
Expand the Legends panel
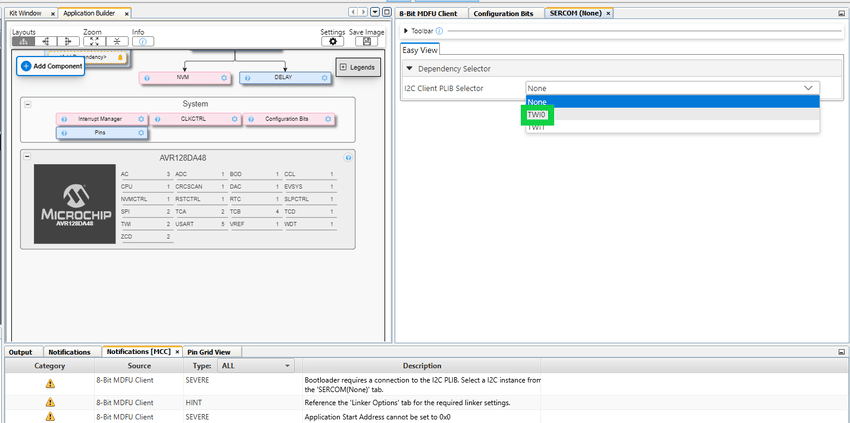[343, 67]
